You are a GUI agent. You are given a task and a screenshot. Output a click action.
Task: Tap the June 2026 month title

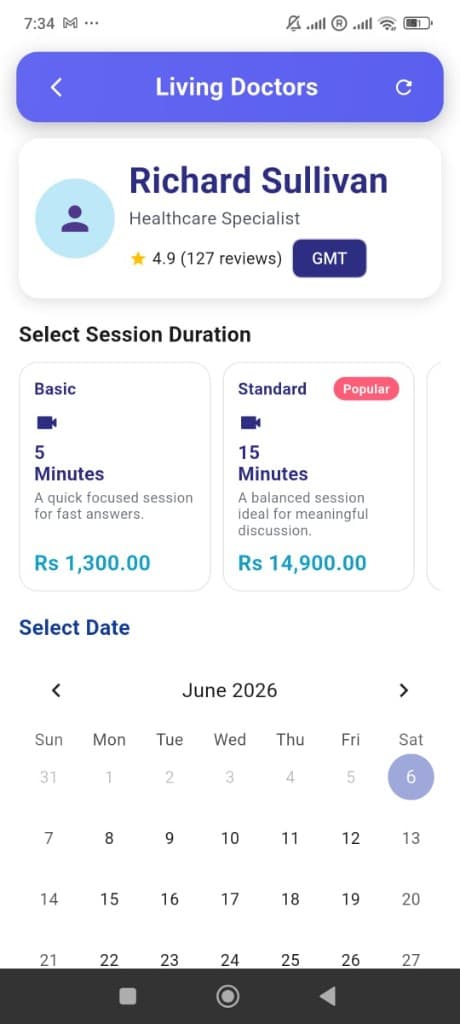pyautogui.click(x=229, y=690)
